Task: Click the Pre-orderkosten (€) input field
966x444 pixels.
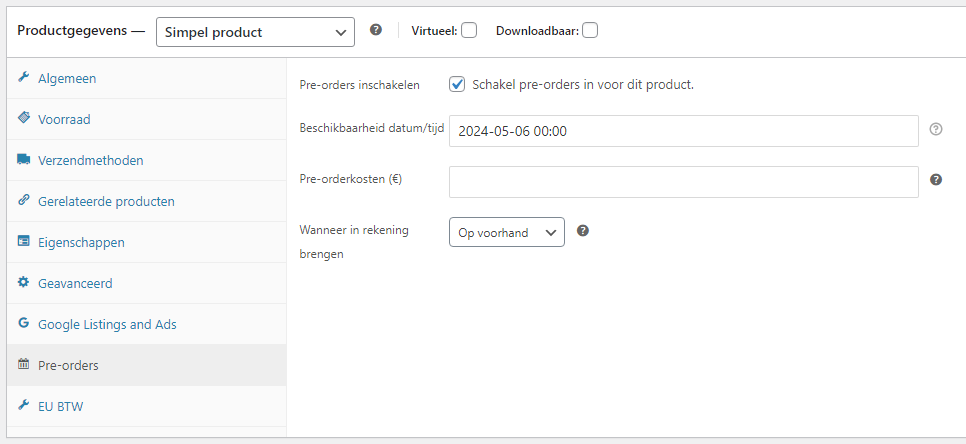Action: point(684,182)
